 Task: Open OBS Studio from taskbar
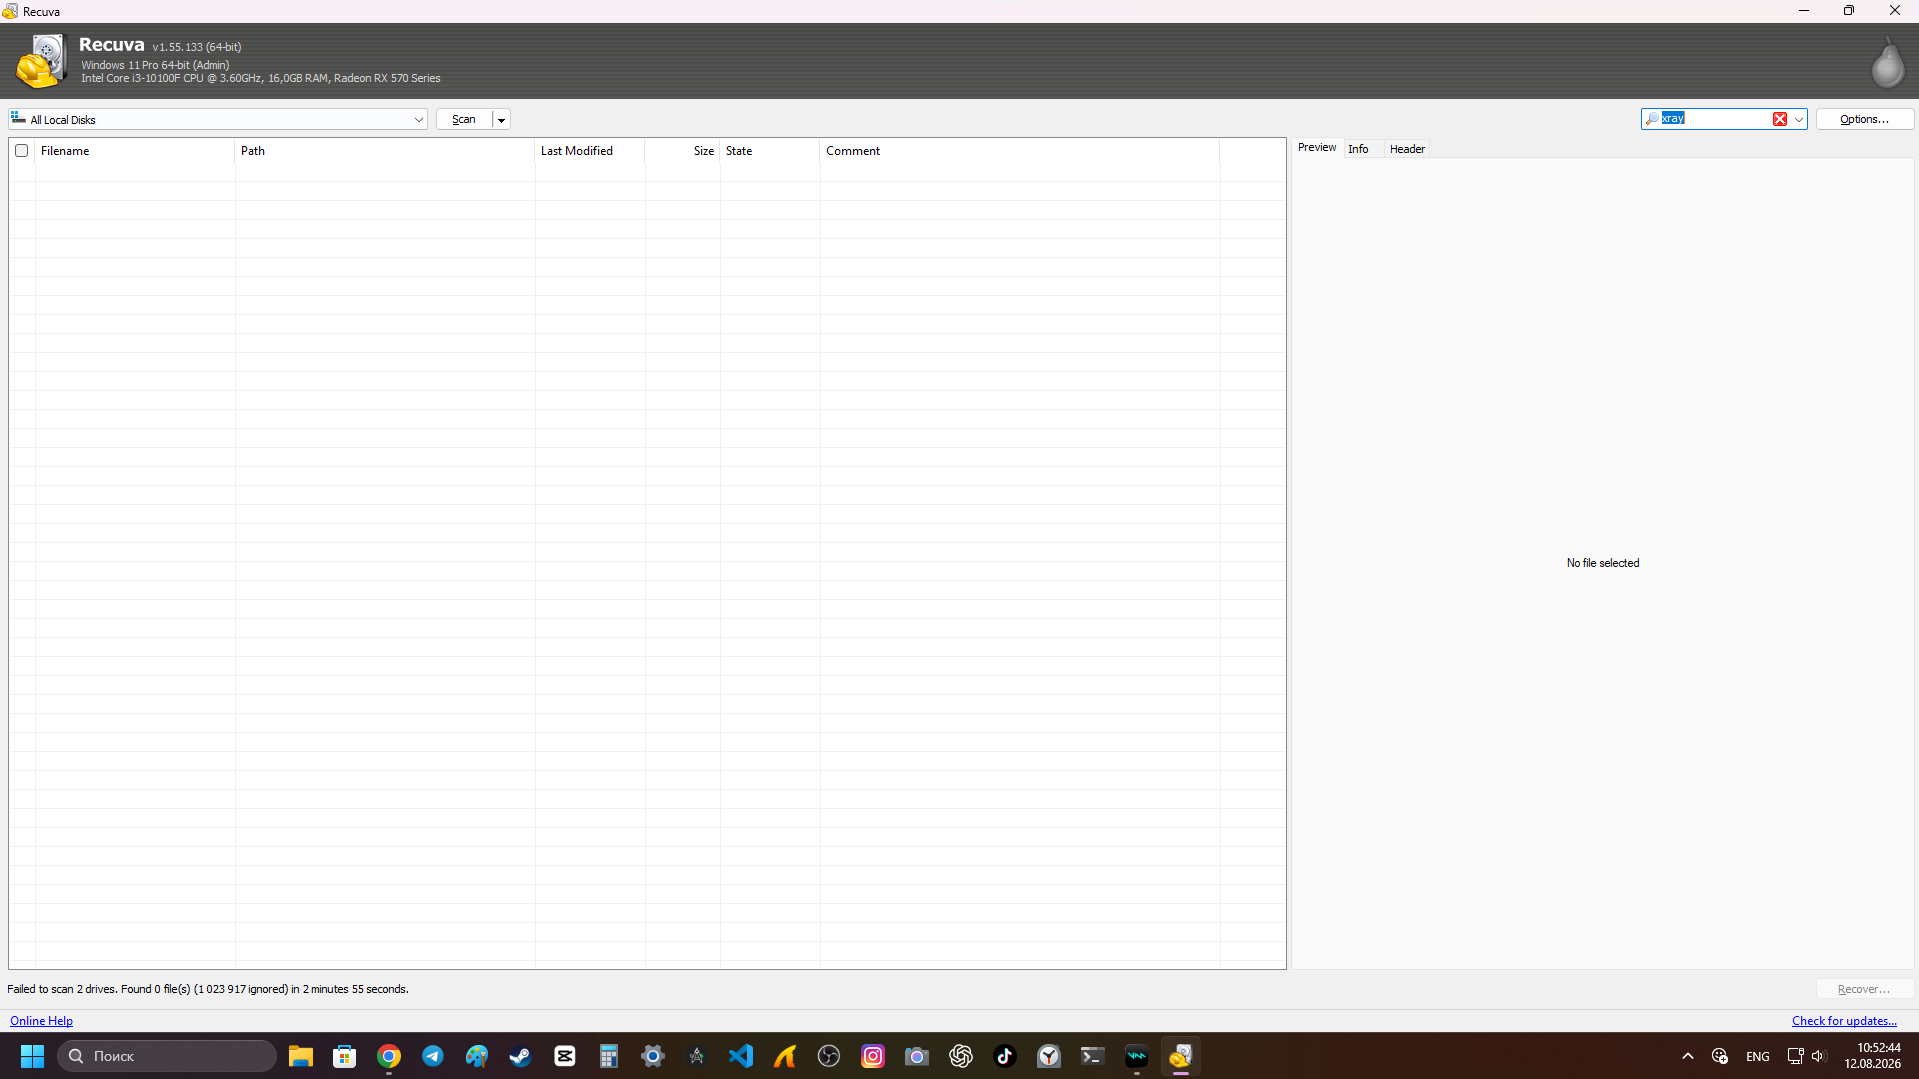click(x=829, y=1056)
